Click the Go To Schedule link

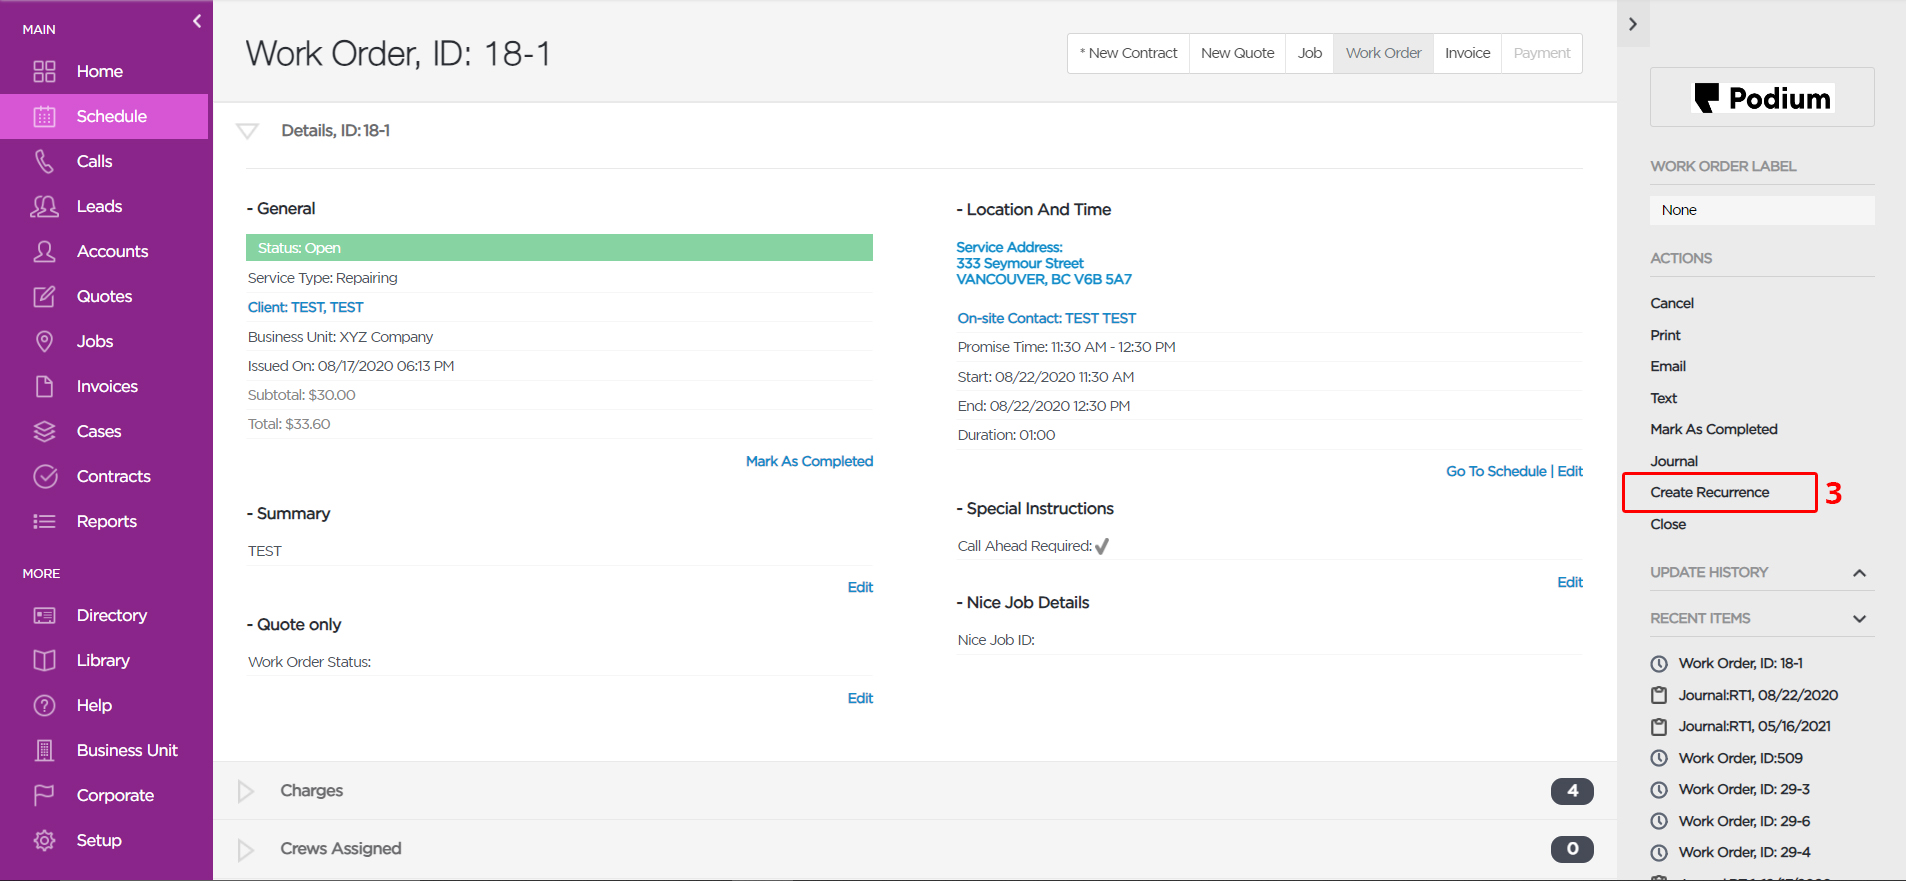pyautogui.click(x=1496, y=471)
